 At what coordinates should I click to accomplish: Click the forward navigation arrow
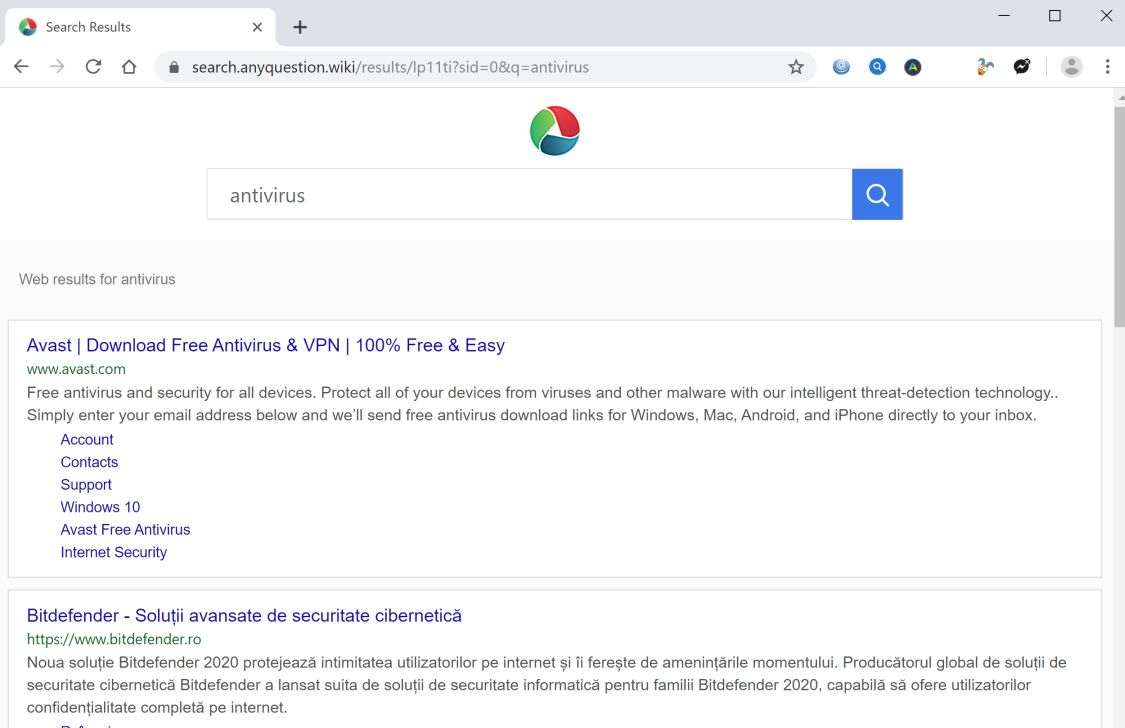click(57, 67)
